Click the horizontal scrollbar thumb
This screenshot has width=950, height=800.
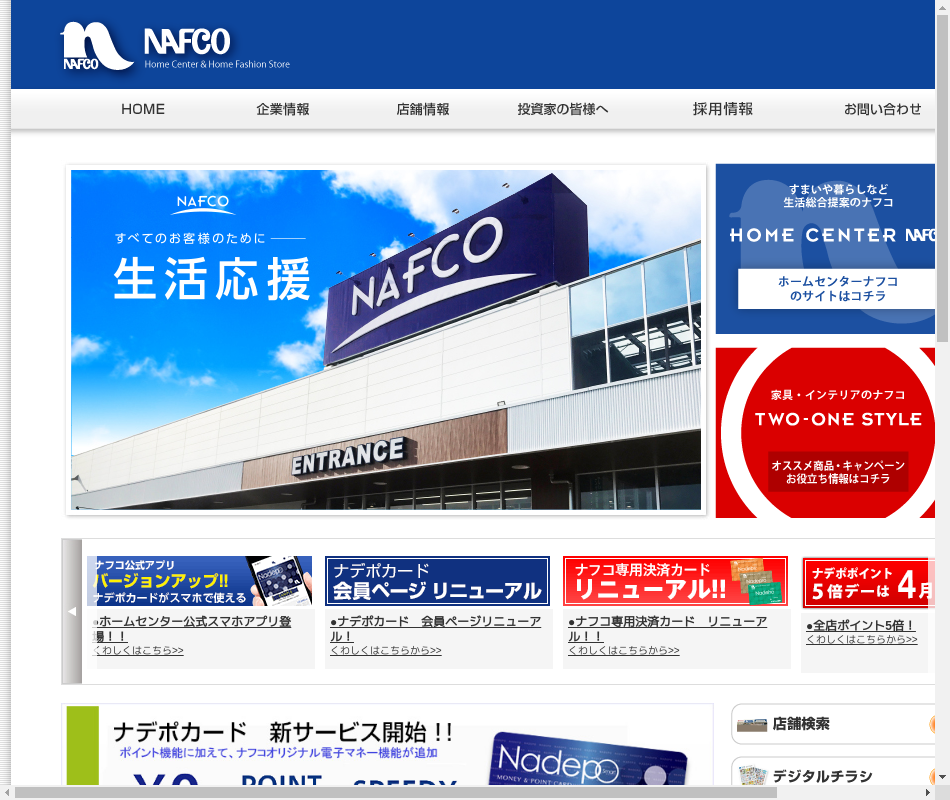pyautogui.click(x=396, y=793)
